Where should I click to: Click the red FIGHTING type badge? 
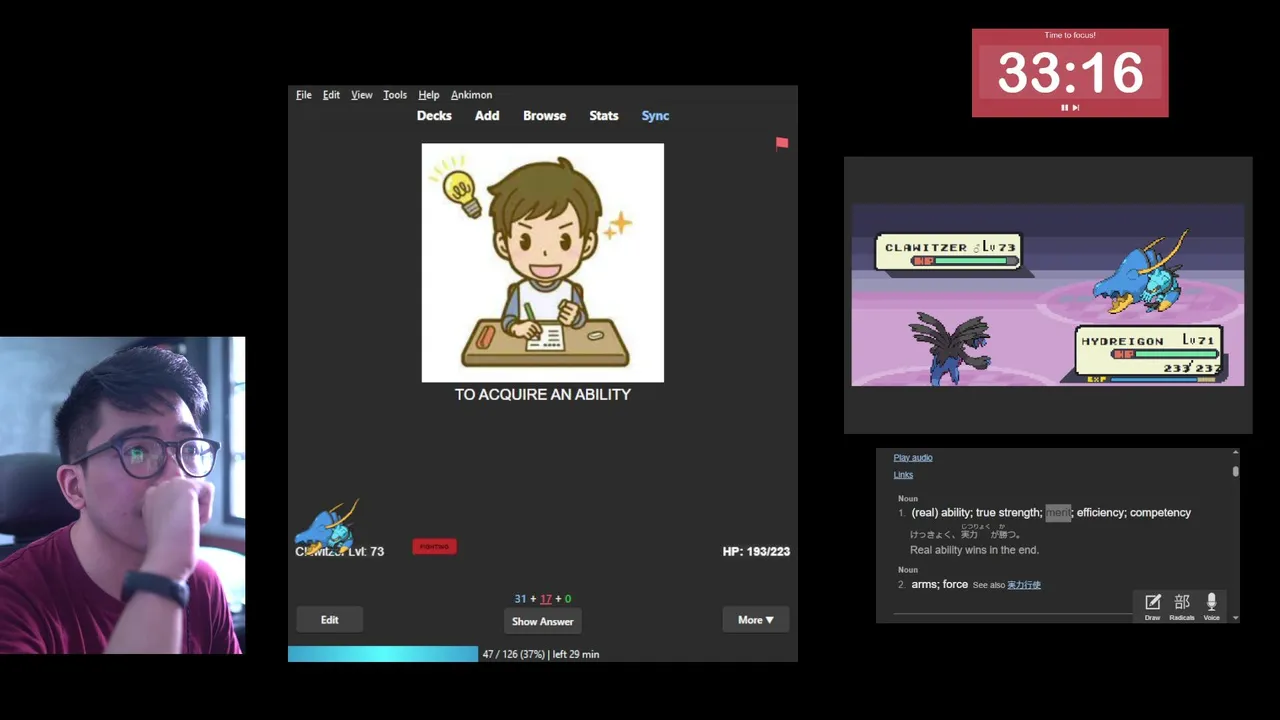pyautogui.click(x=434, y=547)
